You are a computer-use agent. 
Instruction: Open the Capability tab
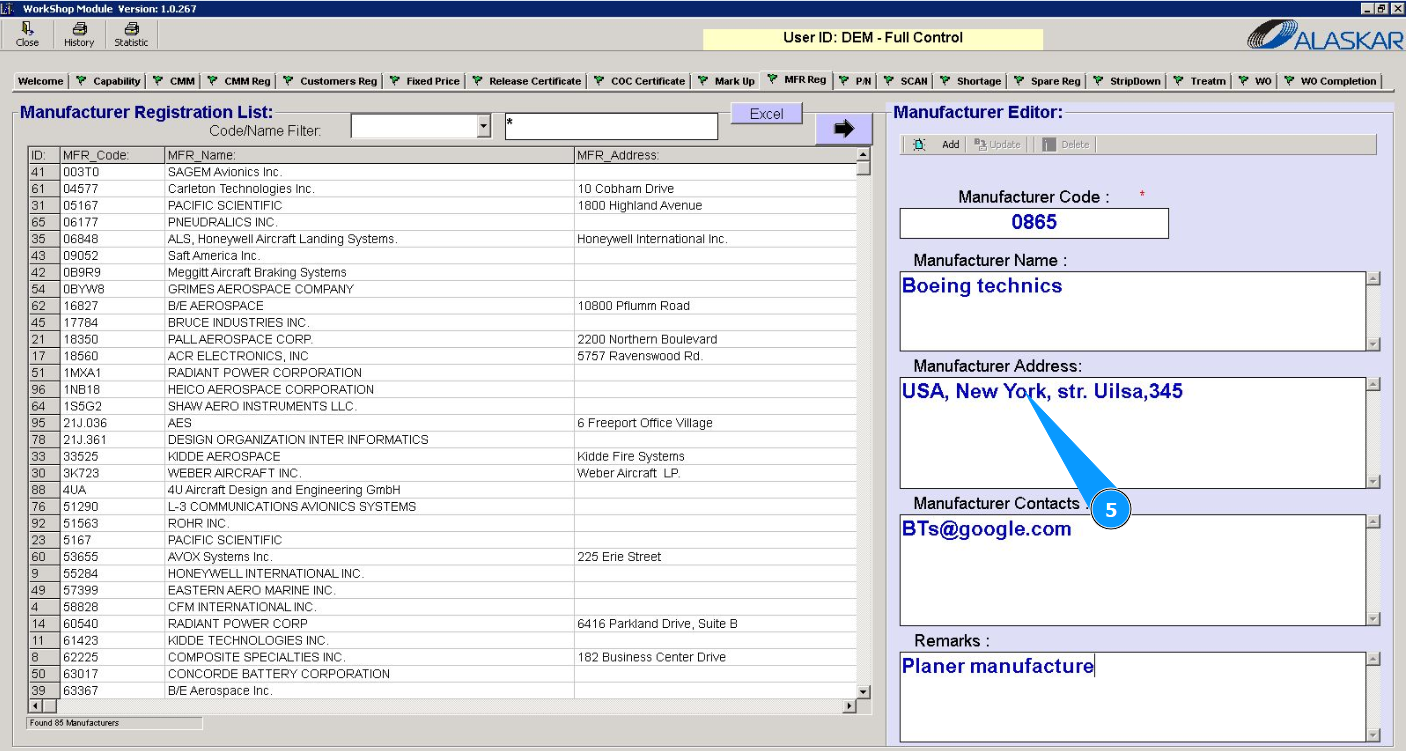point(110,81)
